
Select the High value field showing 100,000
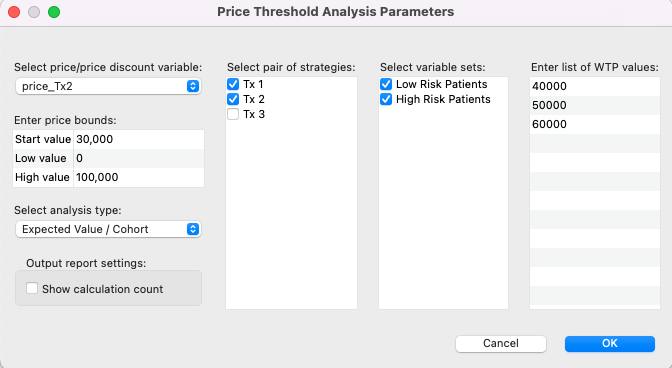click(139, 177)
